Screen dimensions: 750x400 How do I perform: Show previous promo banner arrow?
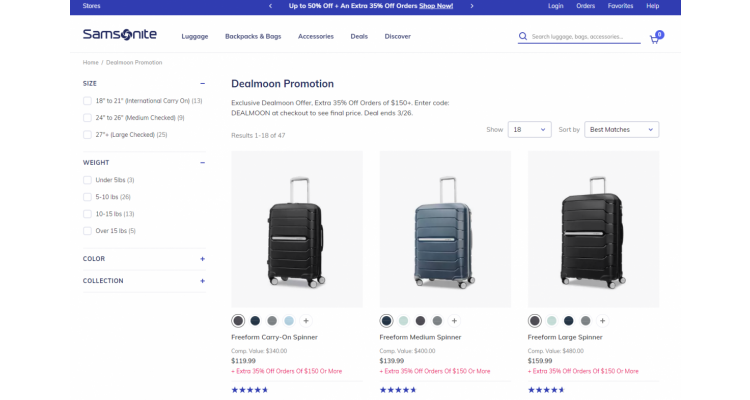coord(270,6)
